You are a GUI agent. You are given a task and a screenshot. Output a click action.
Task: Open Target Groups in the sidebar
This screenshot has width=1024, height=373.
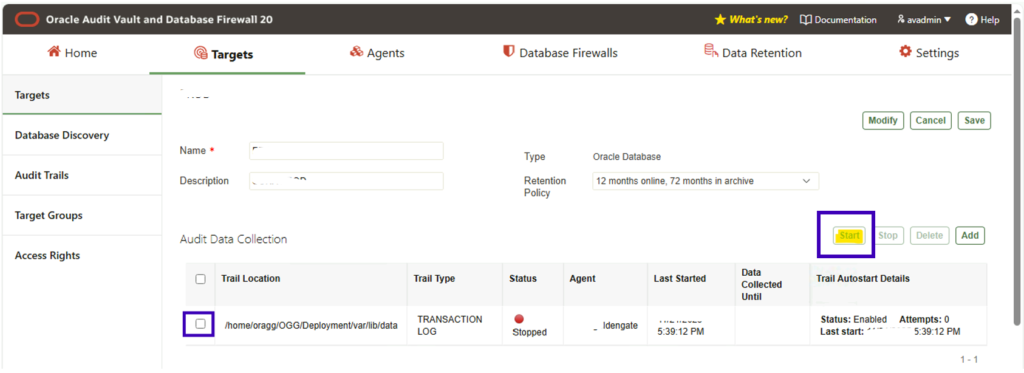pyautogui.click(x=82, y=215)
